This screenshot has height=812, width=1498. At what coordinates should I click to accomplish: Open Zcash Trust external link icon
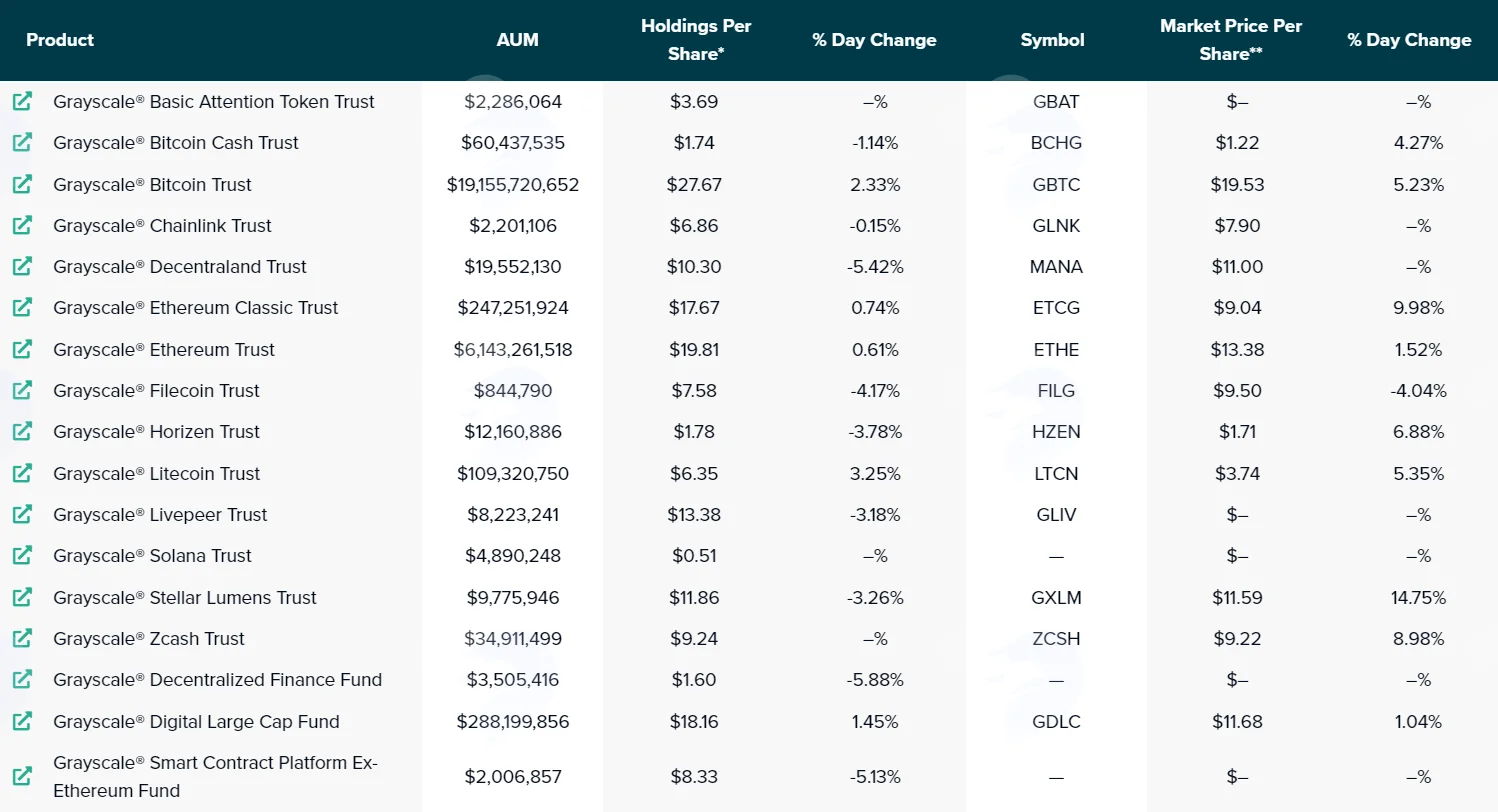click(x=22, y=638)
